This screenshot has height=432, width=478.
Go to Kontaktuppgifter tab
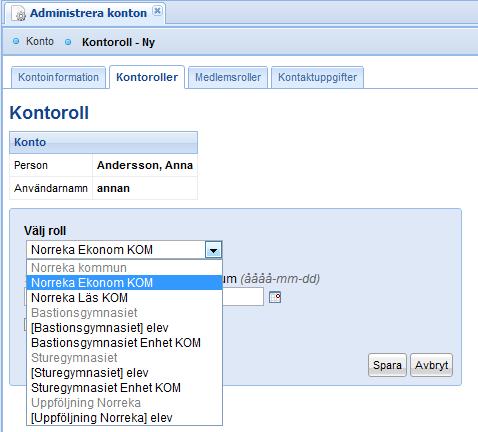317,77
